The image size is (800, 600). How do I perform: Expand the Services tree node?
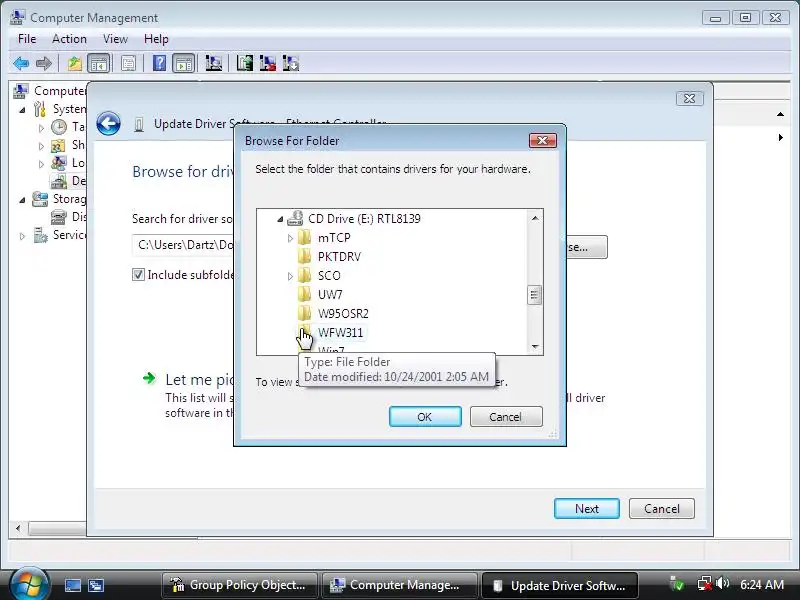click(22, 236)
